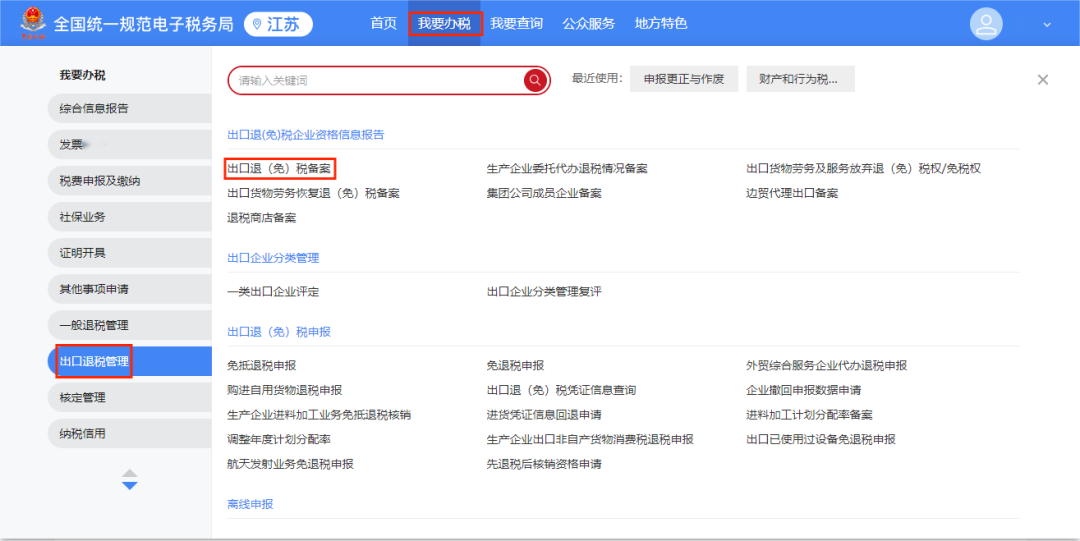The image size is (1080, 541).
Task: Change the 江苏 location selector
Action: pyautogui.click(x=278, y=24)
